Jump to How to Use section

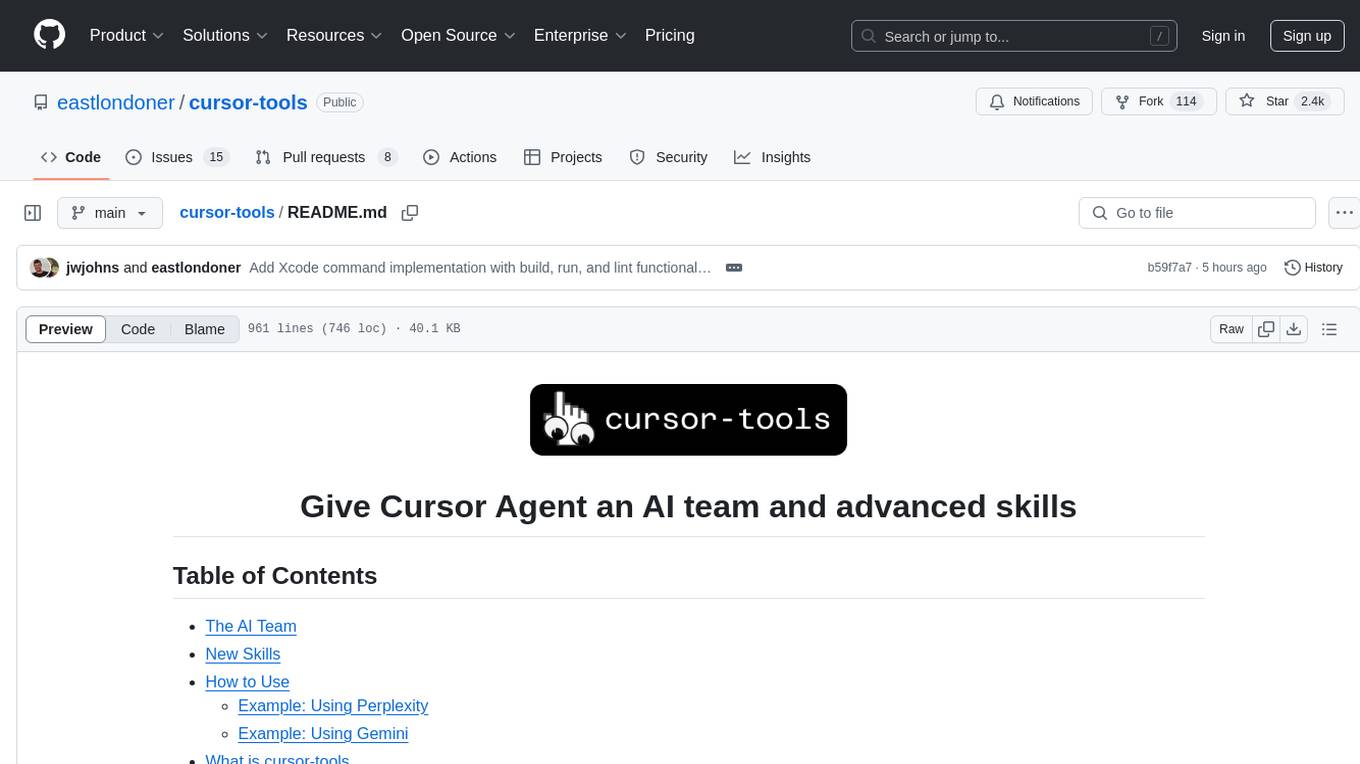[x=247, y=682]
